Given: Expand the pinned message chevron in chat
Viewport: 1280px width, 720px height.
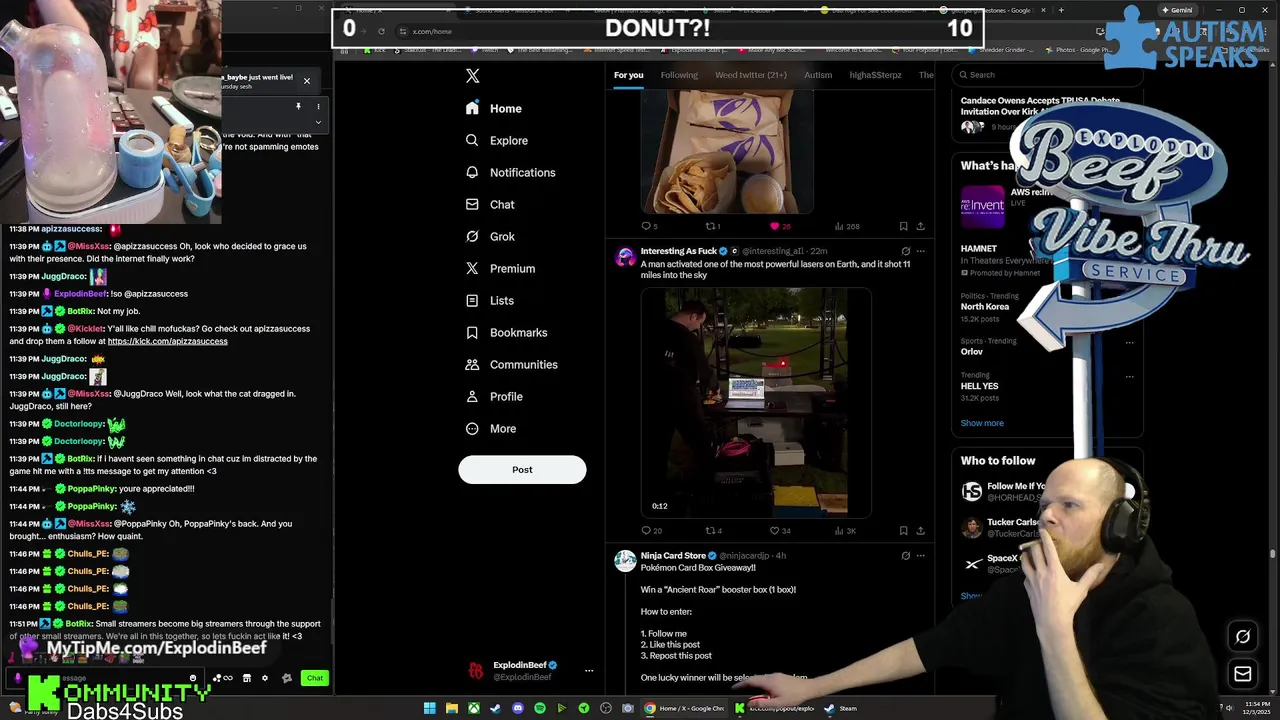Looking at the screenshot, I should (x=318, y=123).
